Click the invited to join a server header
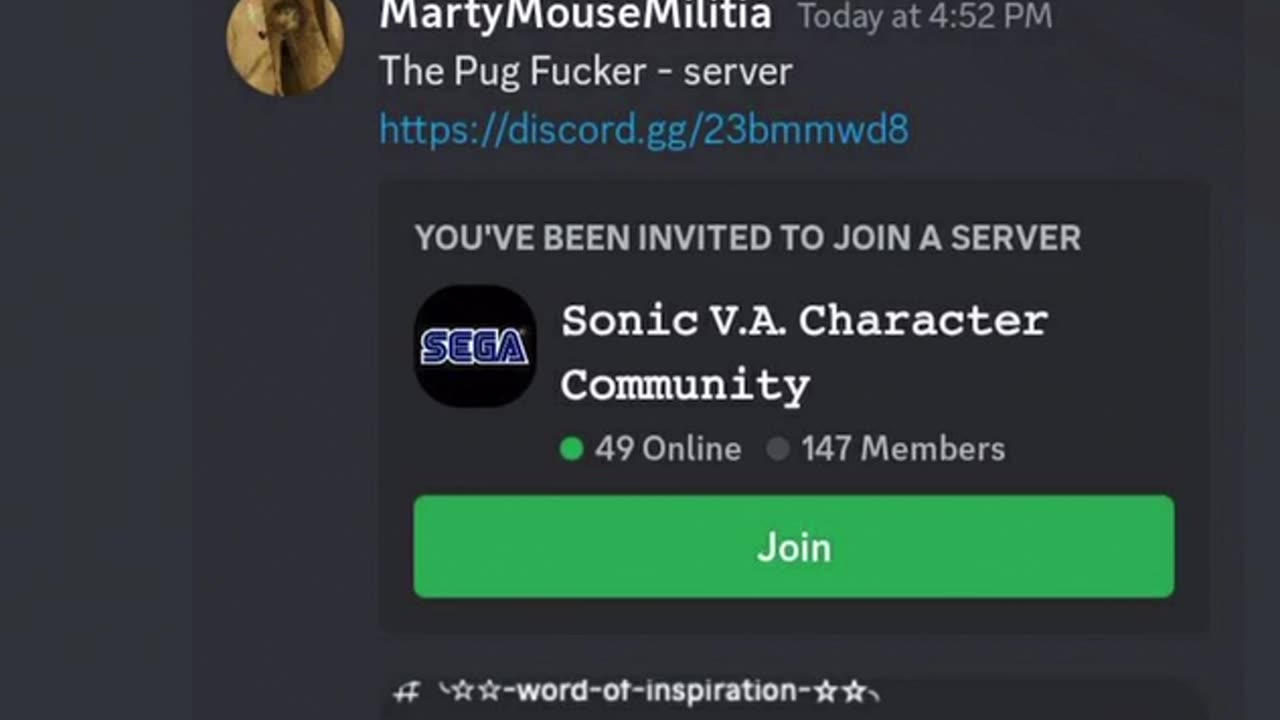Screen dimensions: 1280x720 (747, 238)
